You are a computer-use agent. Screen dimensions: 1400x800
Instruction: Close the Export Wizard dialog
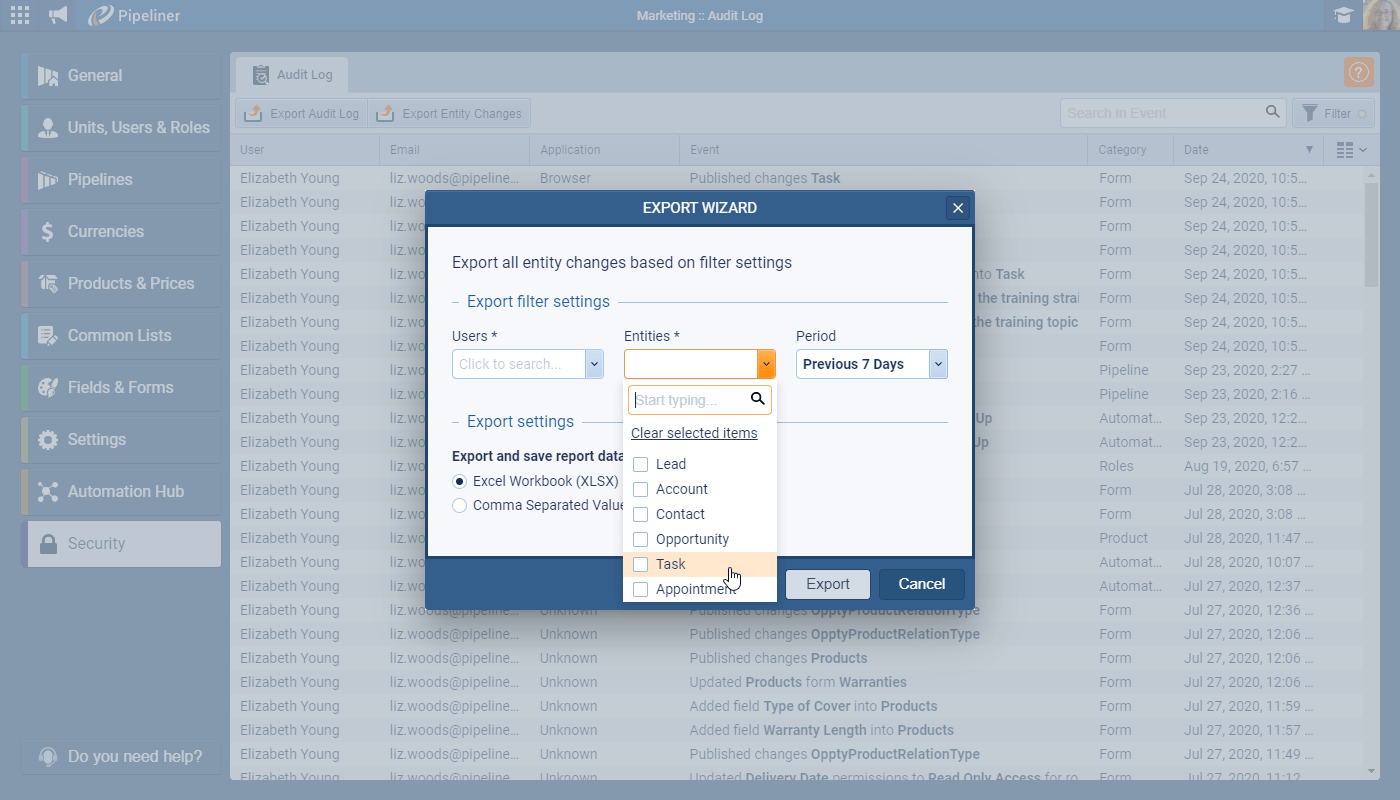coord(958,208)
